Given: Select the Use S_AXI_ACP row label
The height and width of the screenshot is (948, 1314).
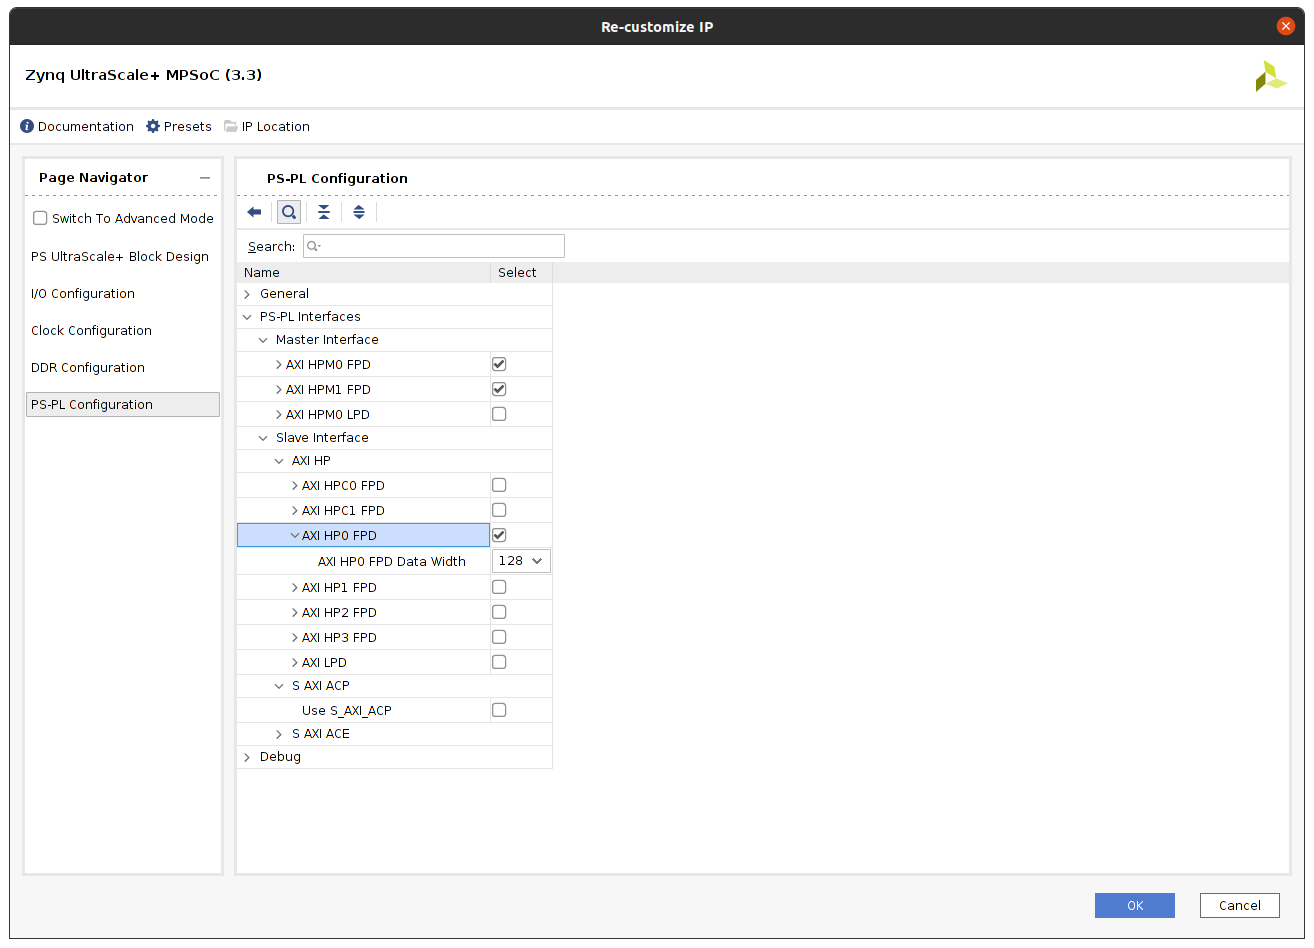Looking at the screenshot, I should tap(347, 710).
